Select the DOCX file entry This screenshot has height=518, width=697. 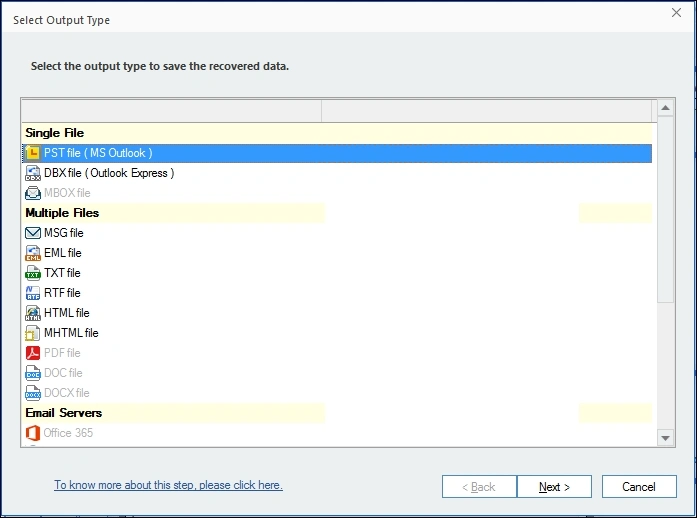click(336, 393)
